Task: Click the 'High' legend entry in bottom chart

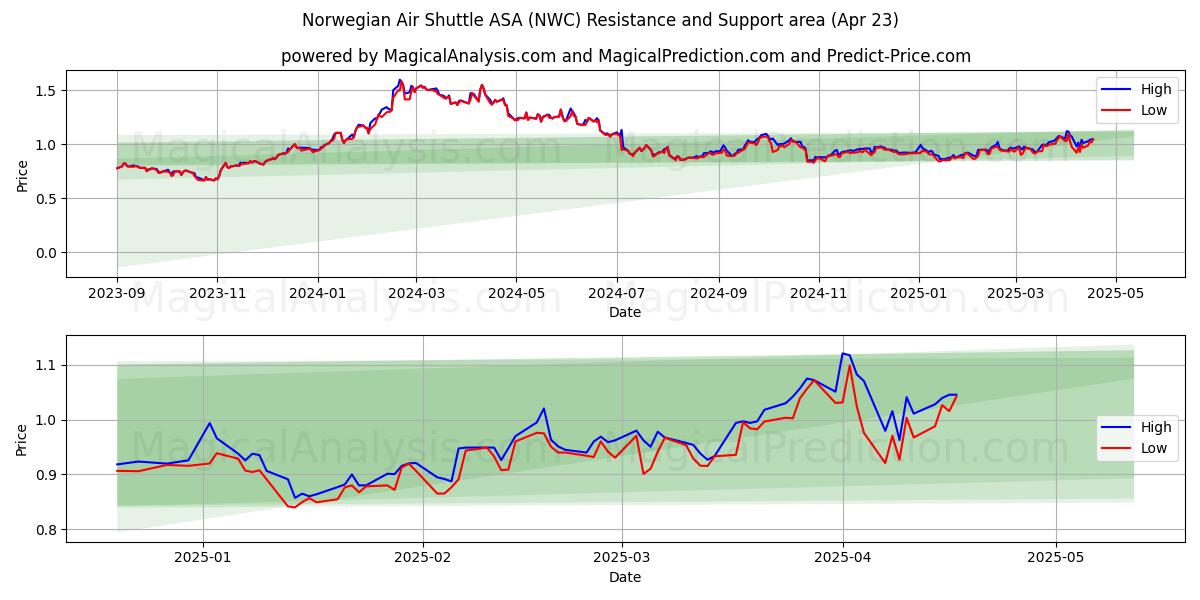Action: (1156, 427)
